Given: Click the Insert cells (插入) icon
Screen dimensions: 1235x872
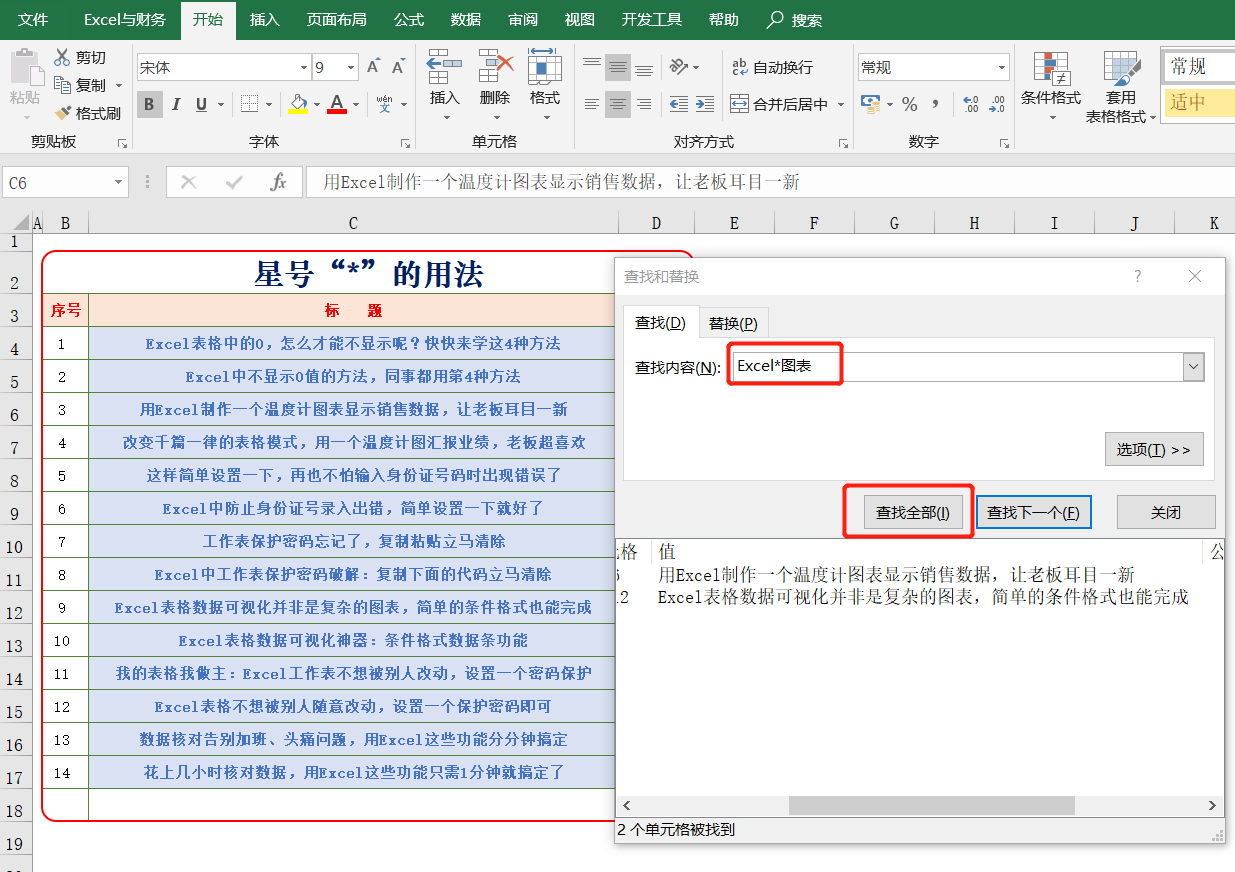Looking at the screenshot, I should coord(444,66).
